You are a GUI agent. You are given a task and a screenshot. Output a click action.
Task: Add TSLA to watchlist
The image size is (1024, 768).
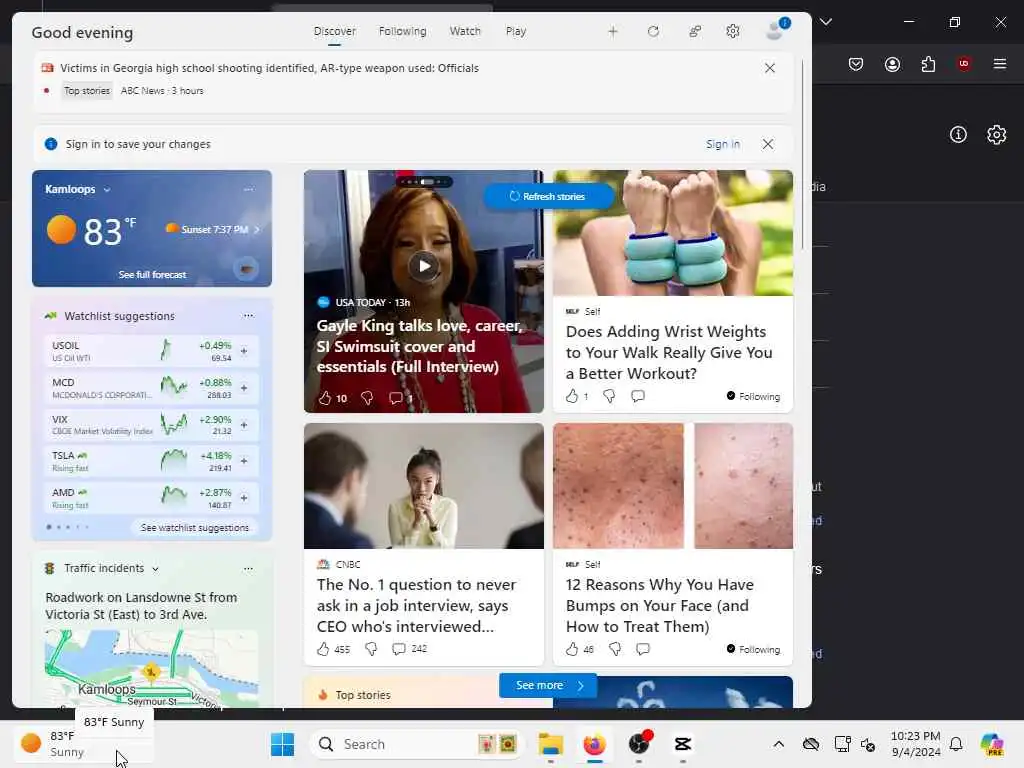244,460
